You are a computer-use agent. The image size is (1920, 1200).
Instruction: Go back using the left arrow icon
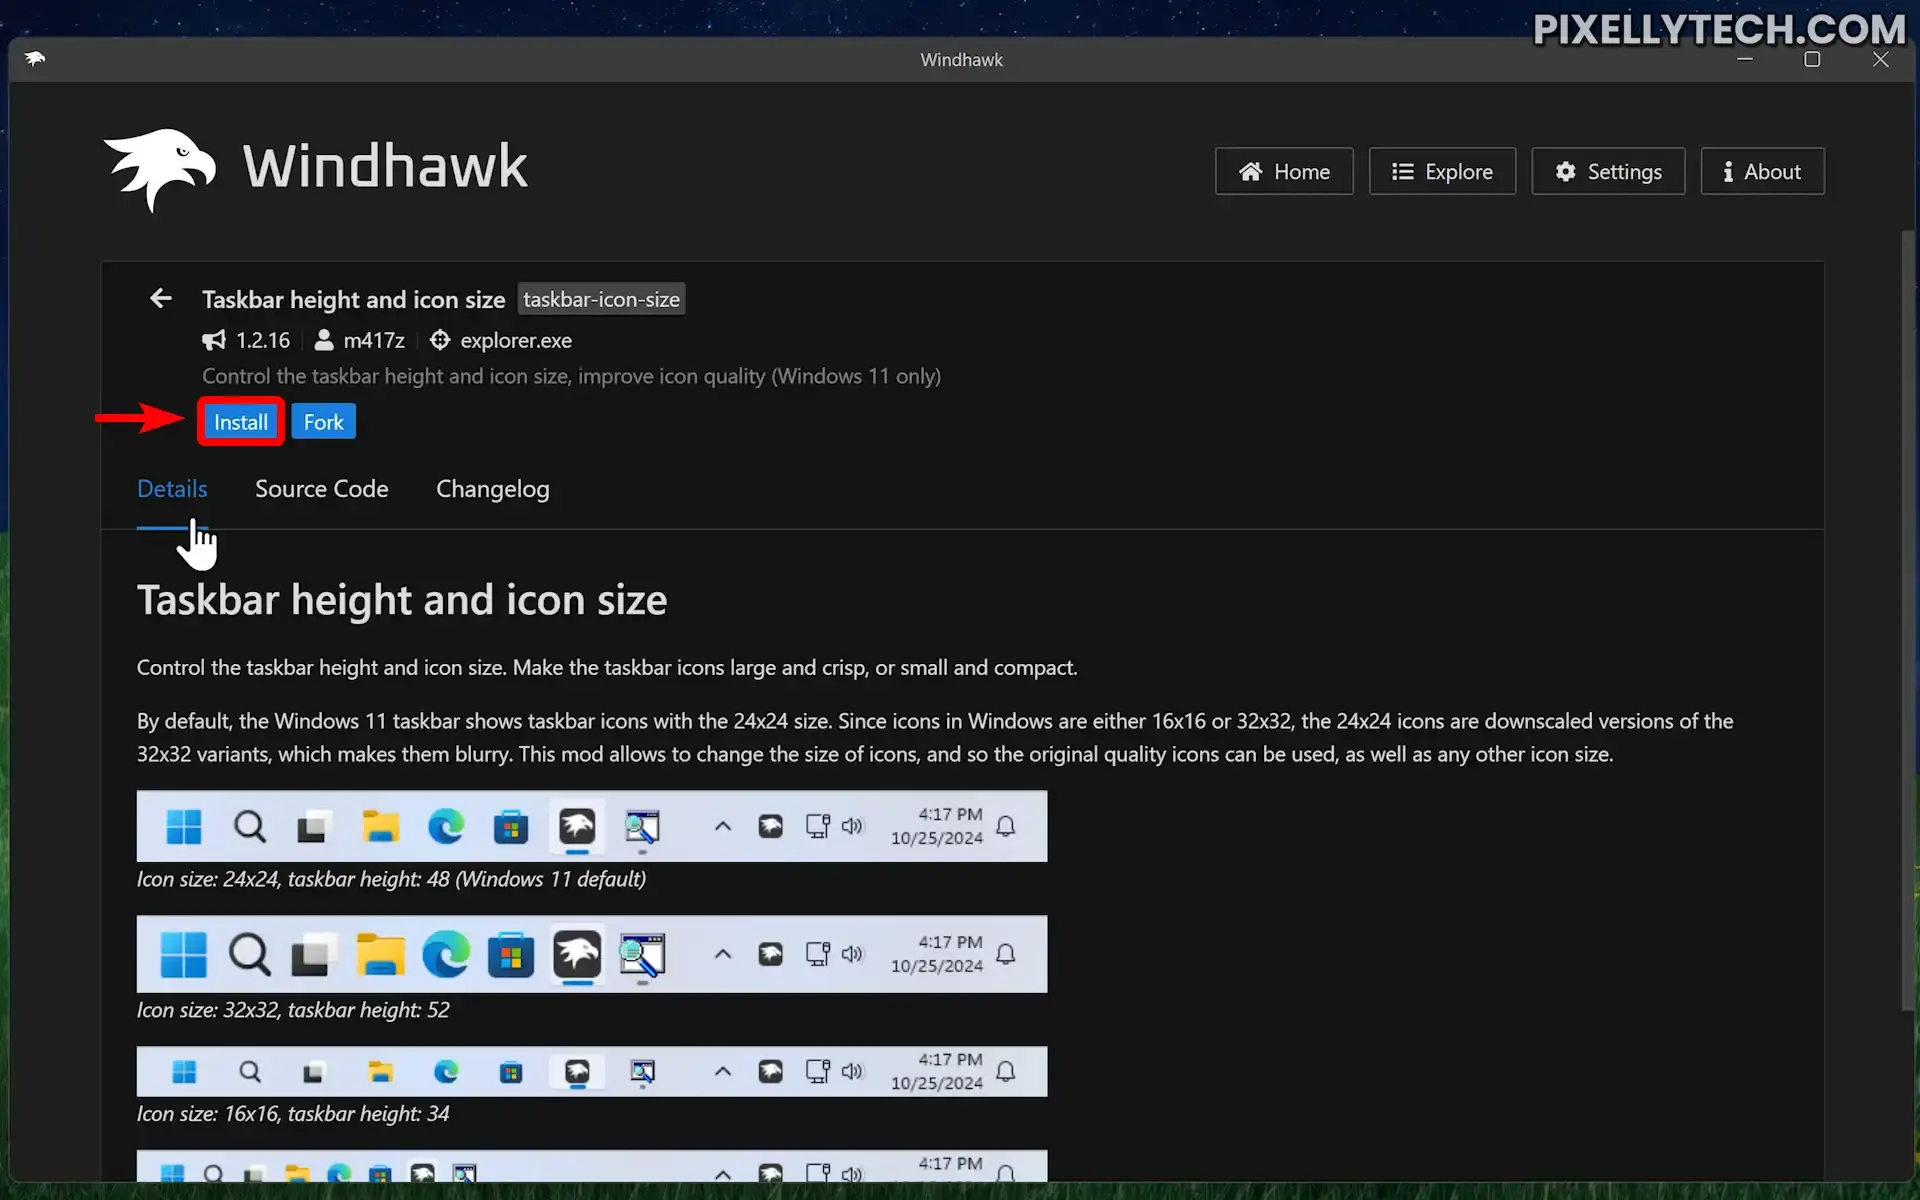pyautogui.click(x=160, y=299)
